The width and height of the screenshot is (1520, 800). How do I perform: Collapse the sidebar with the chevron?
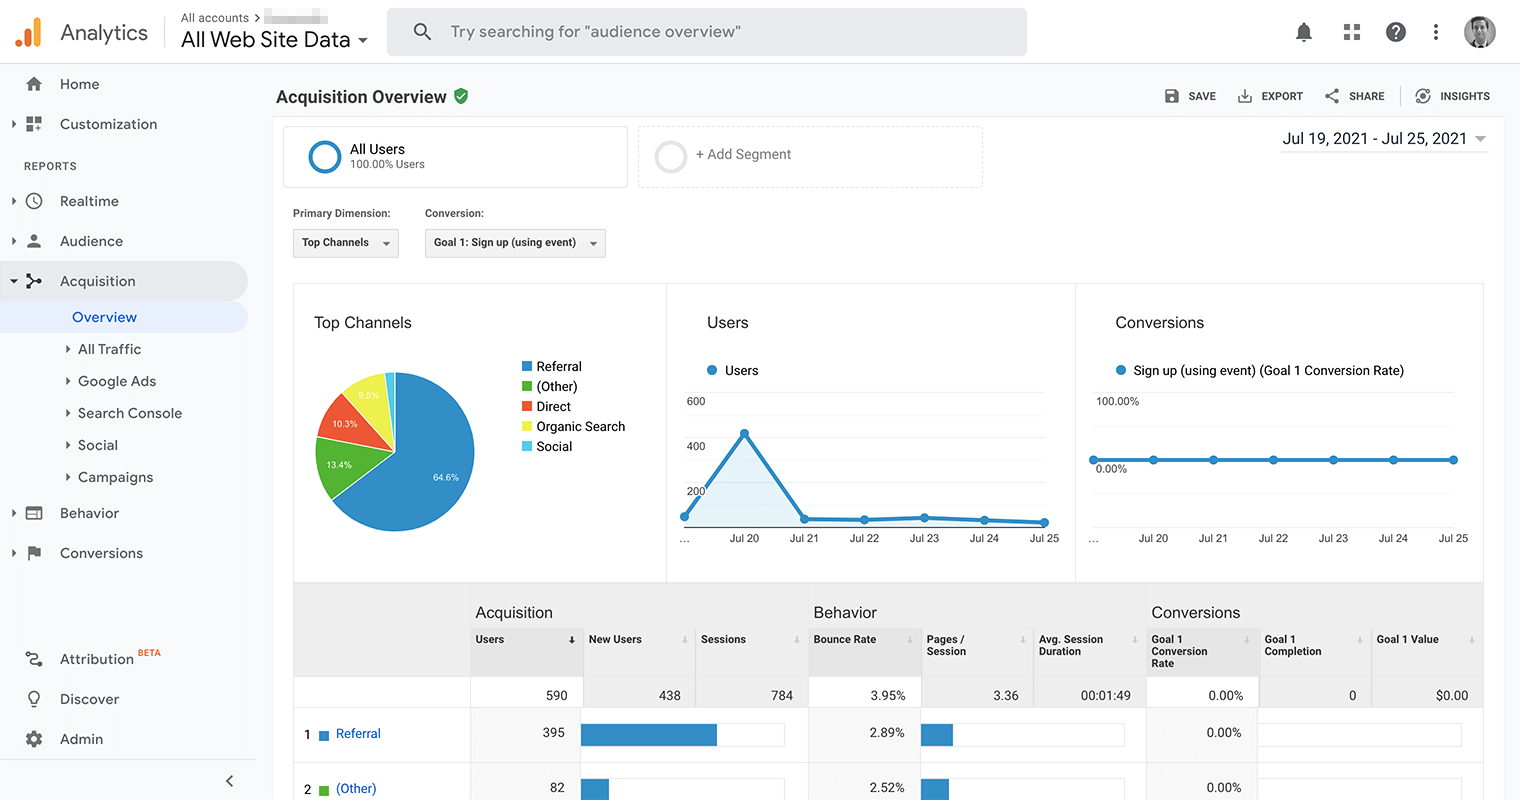click(229, 781)
